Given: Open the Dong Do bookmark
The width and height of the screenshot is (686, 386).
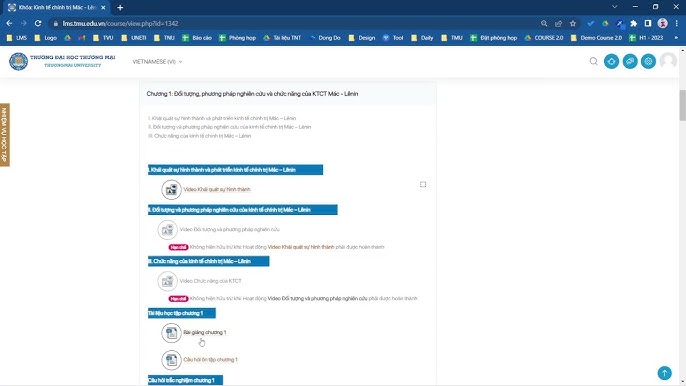Looking at the screenshot, I should [x=325, y=38].
